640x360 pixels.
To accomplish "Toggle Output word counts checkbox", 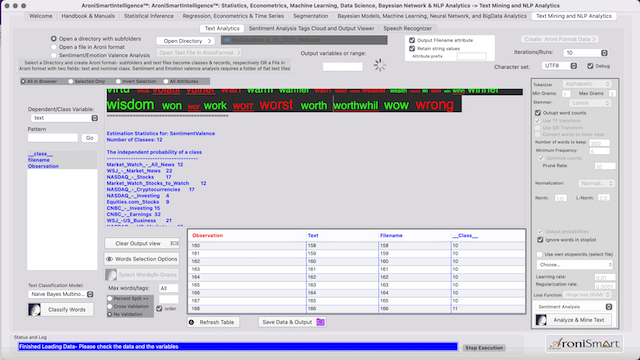I will [x=538, y=113].
